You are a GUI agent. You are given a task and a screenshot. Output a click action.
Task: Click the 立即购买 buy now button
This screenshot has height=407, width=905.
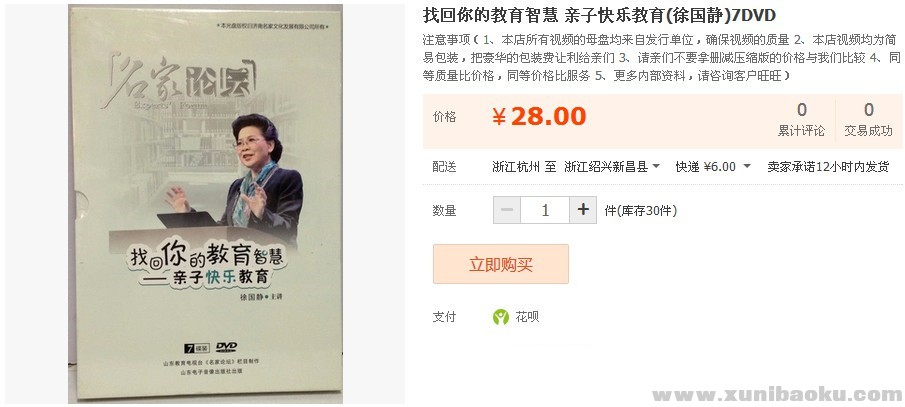pos(501,264)
